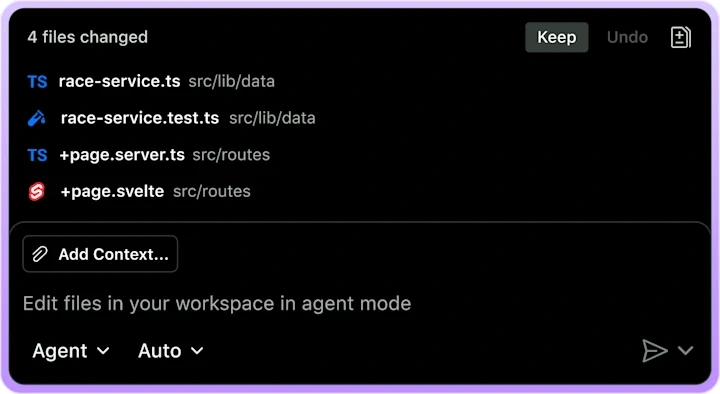Viewport: 720px width, 394px height.
Task: Click the TypeScript icon beside race-service.ts
Action: point(37,82)
